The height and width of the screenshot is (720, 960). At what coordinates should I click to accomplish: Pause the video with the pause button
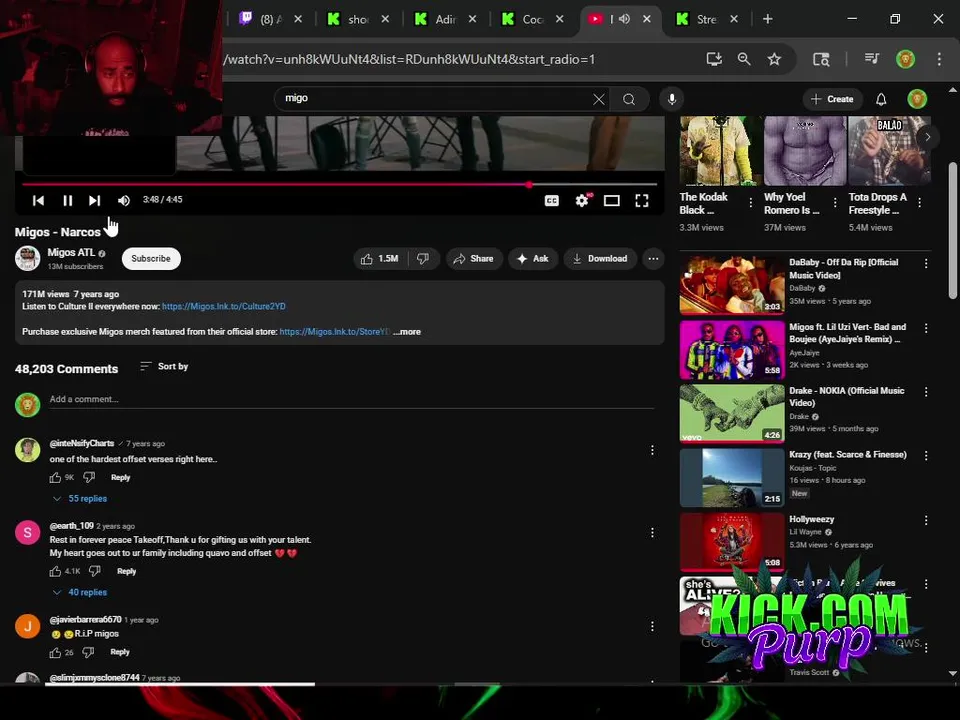tap(67, 201)
